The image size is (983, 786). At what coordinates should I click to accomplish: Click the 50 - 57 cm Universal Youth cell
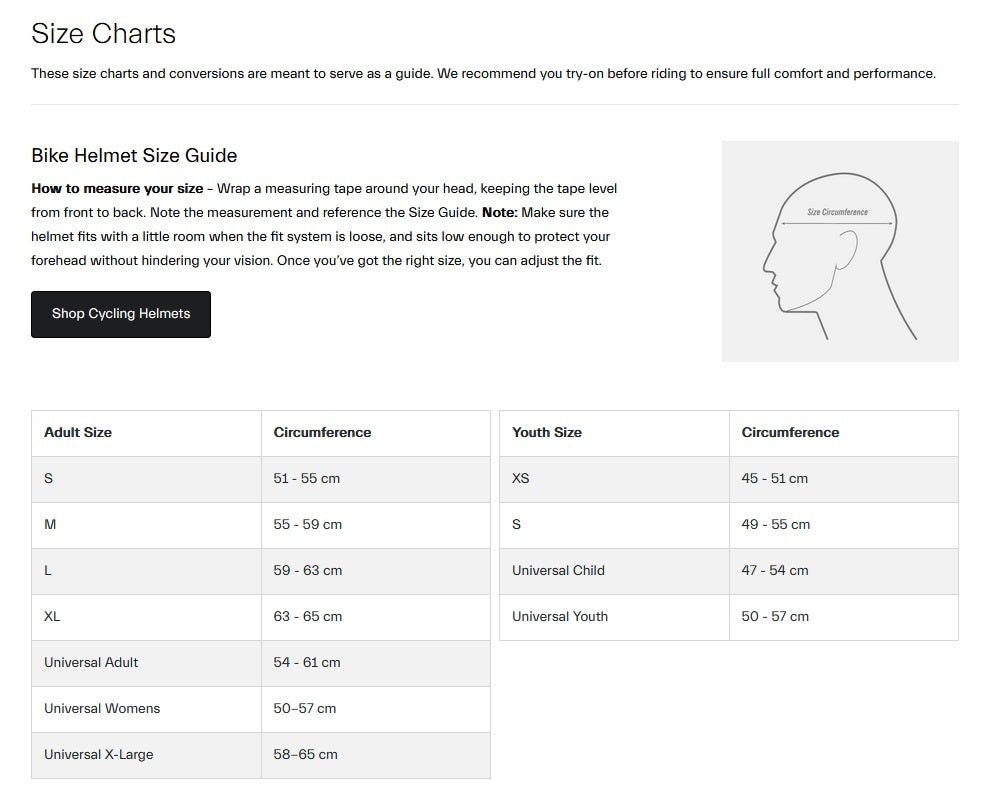coord(844,617)
